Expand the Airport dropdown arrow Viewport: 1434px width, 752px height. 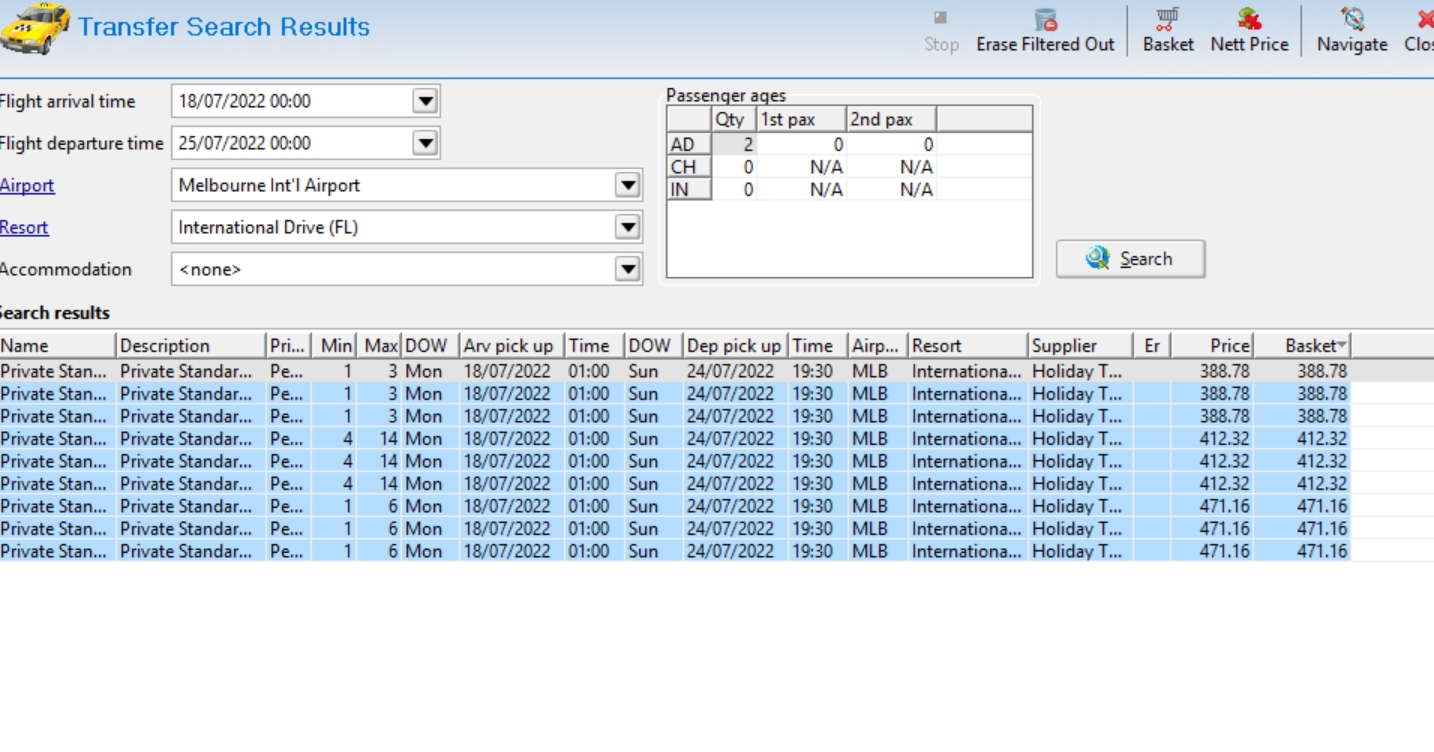click(627, 185)
